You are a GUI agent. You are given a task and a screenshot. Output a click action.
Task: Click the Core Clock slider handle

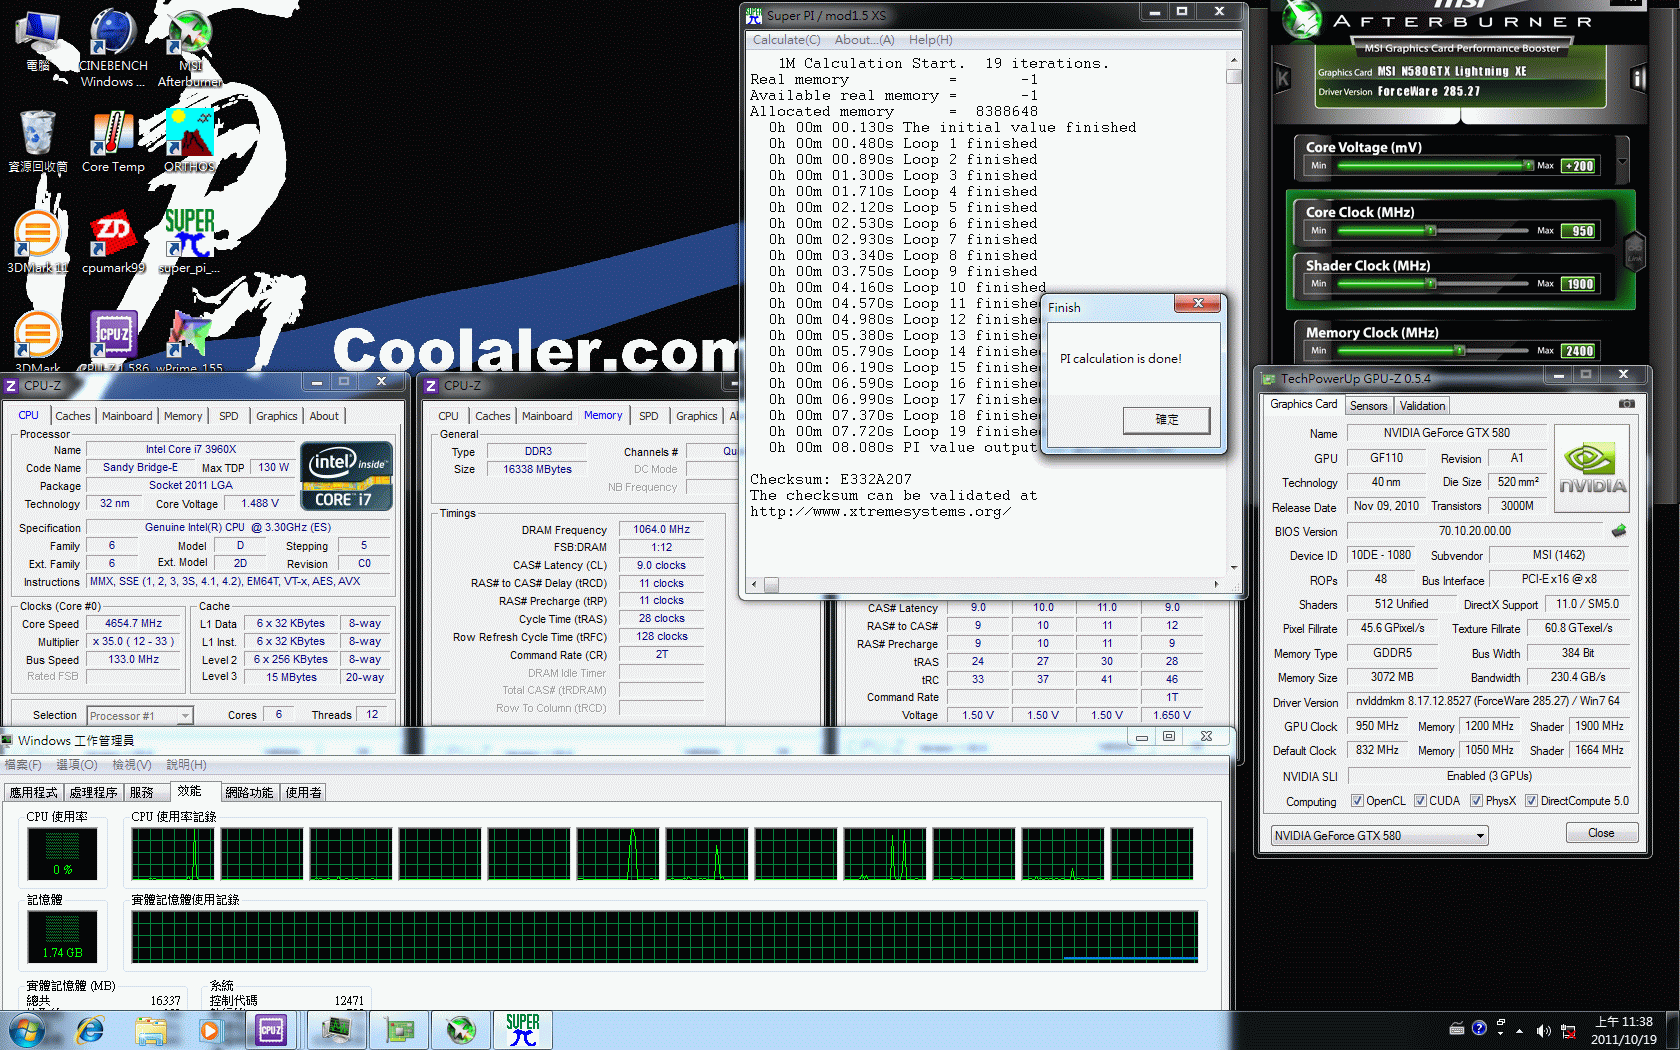tap(1431, 230)
